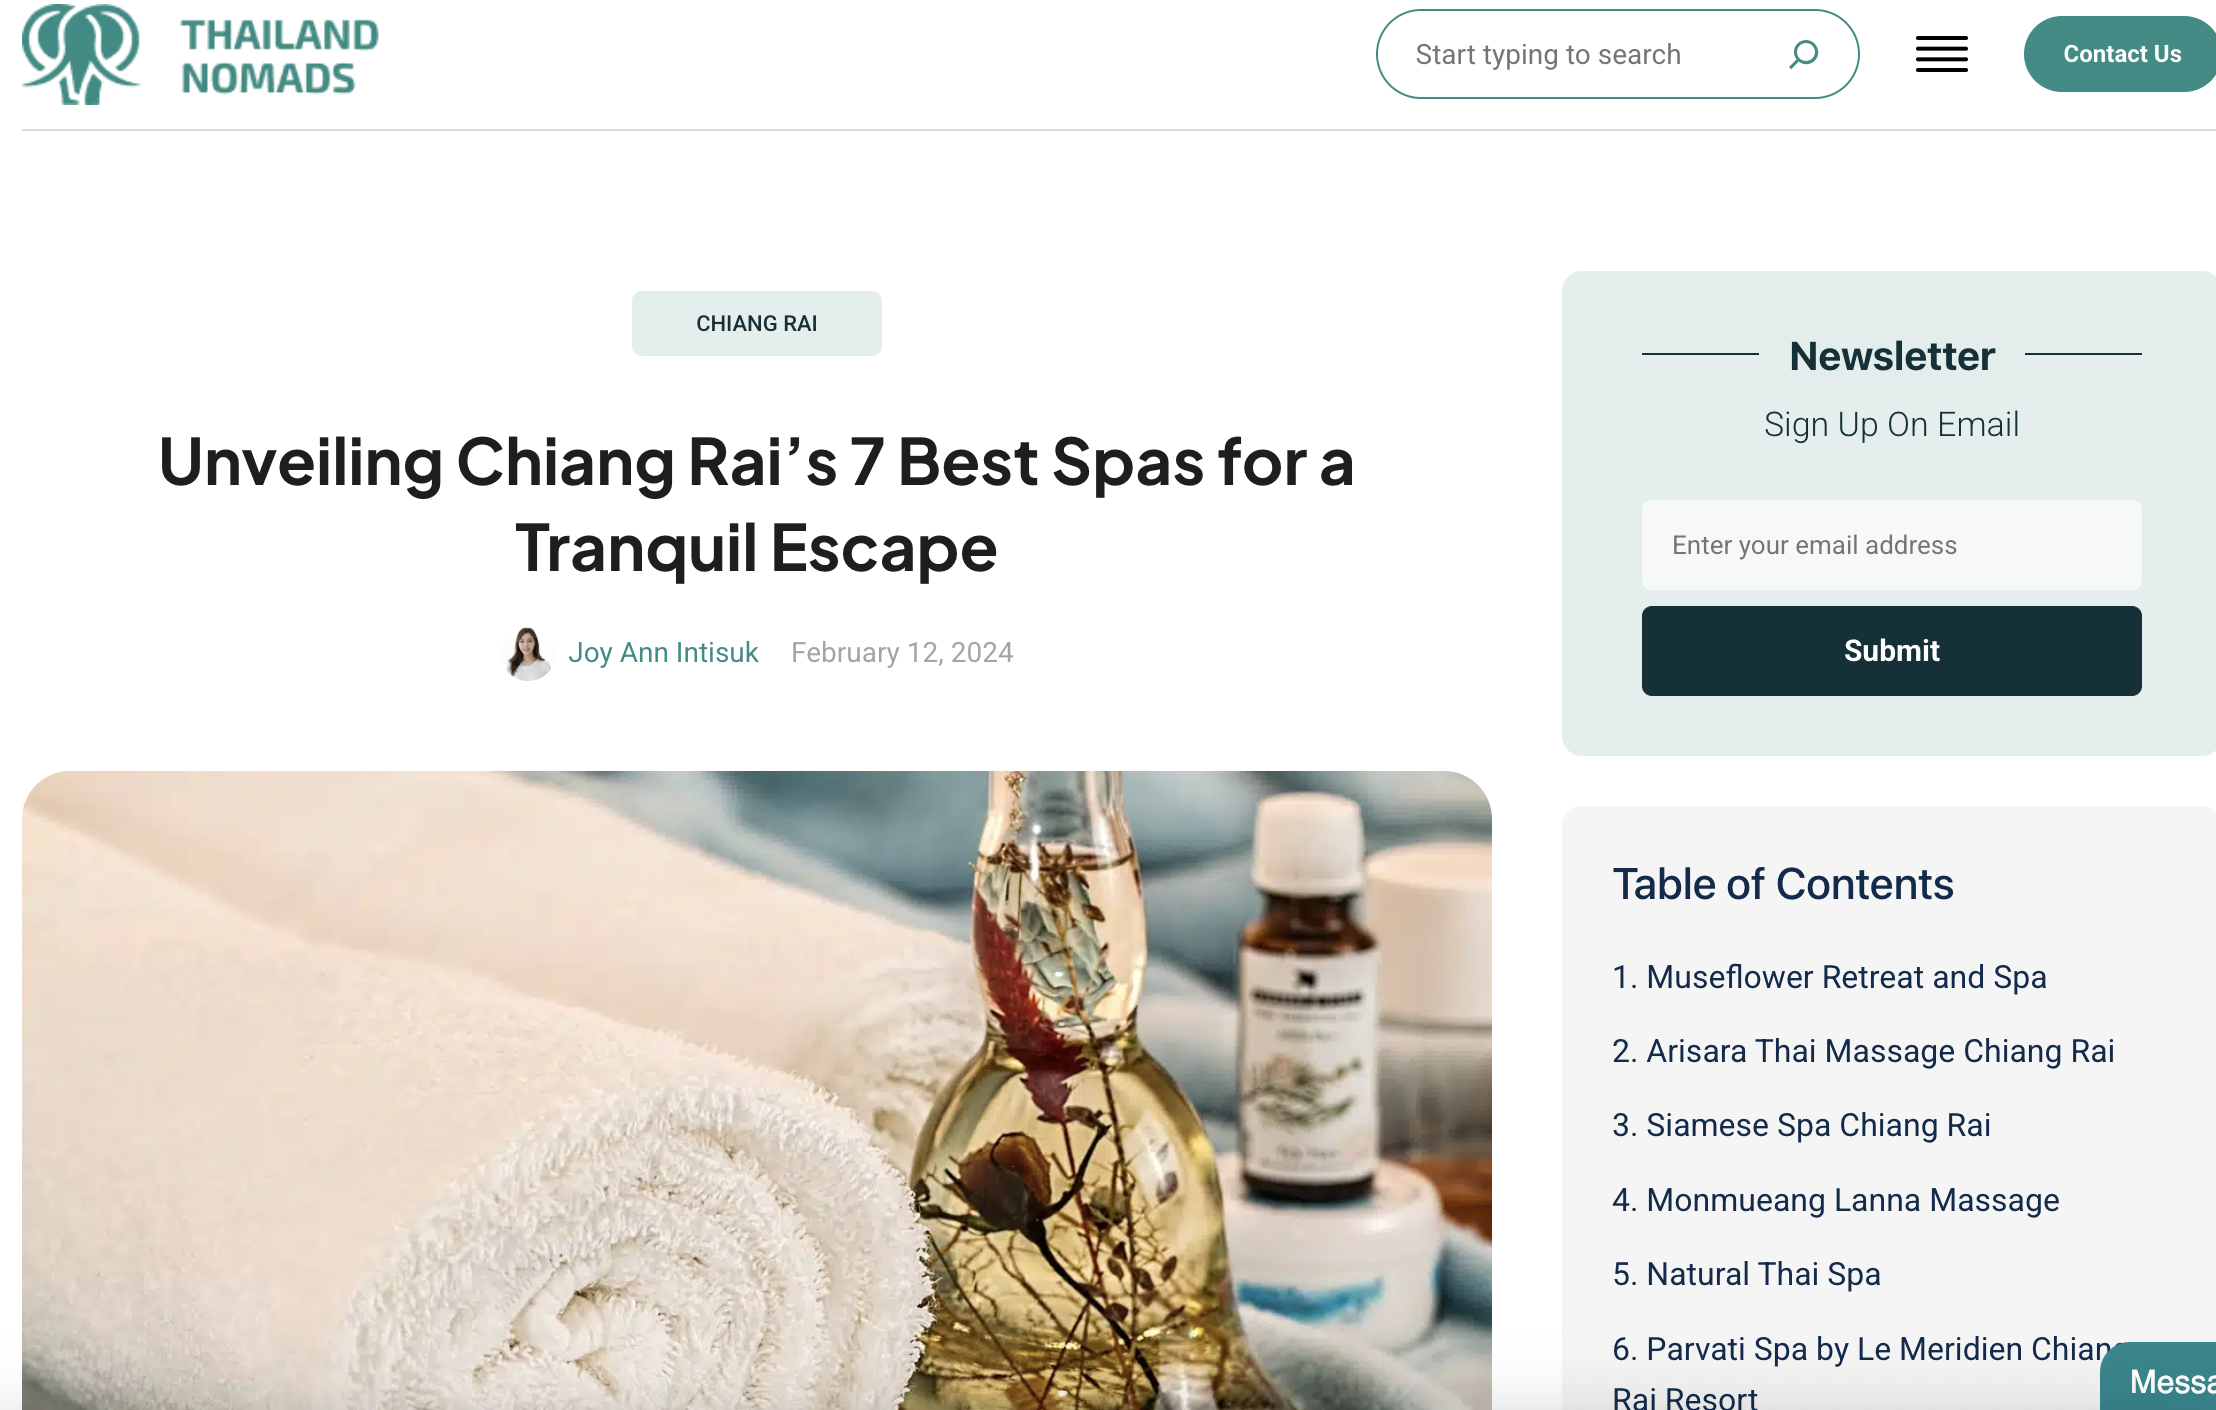2216x1410 pixels.
Task: Click Joy Ann Intisuk's avatar photo
Action: pyautogui.click(x=527, y=653)
